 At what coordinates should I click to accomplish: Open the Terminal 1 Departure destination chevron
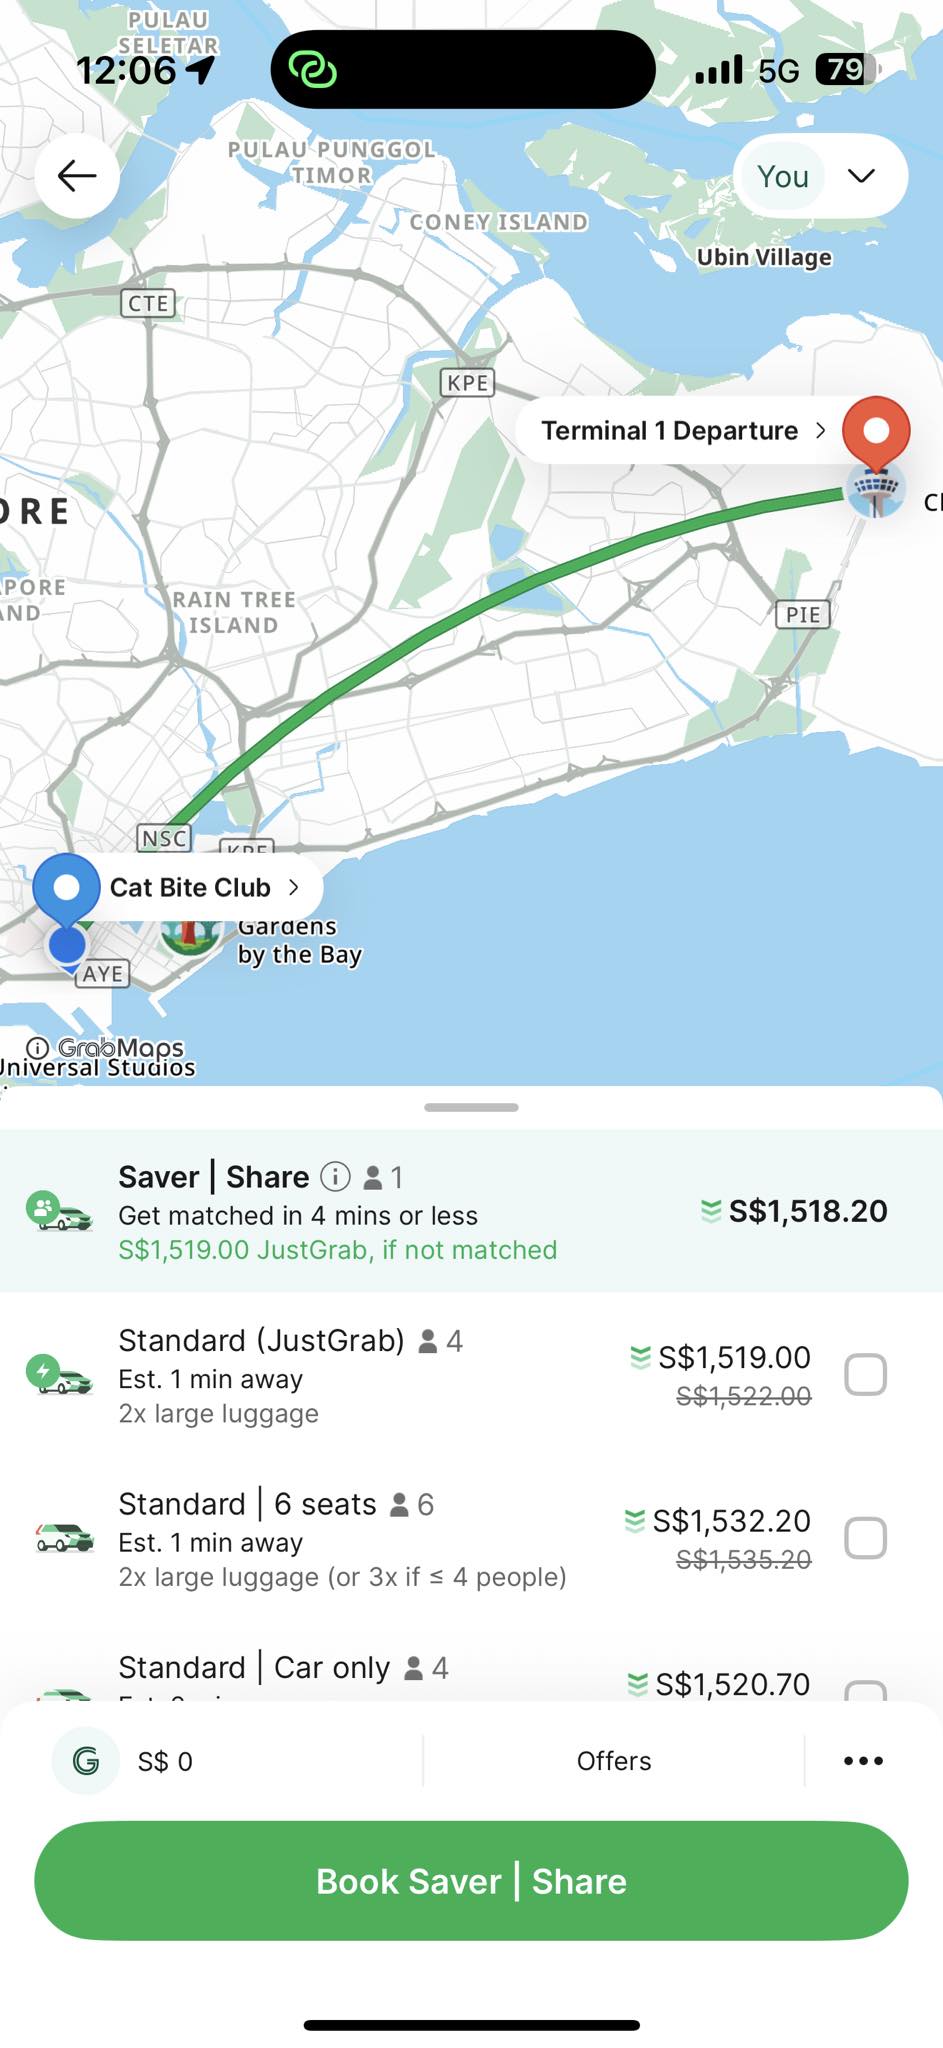tap(821, 431)
